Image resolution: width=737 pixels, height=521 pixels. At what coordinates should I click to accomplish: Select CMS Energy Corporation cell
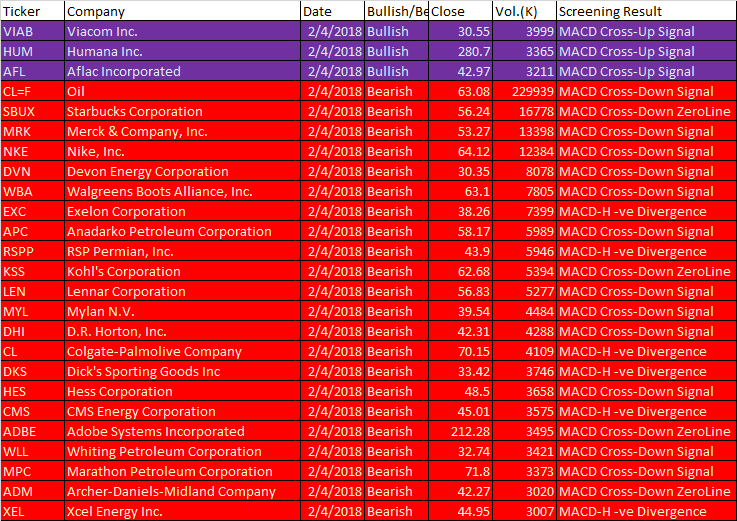[182, 411]
